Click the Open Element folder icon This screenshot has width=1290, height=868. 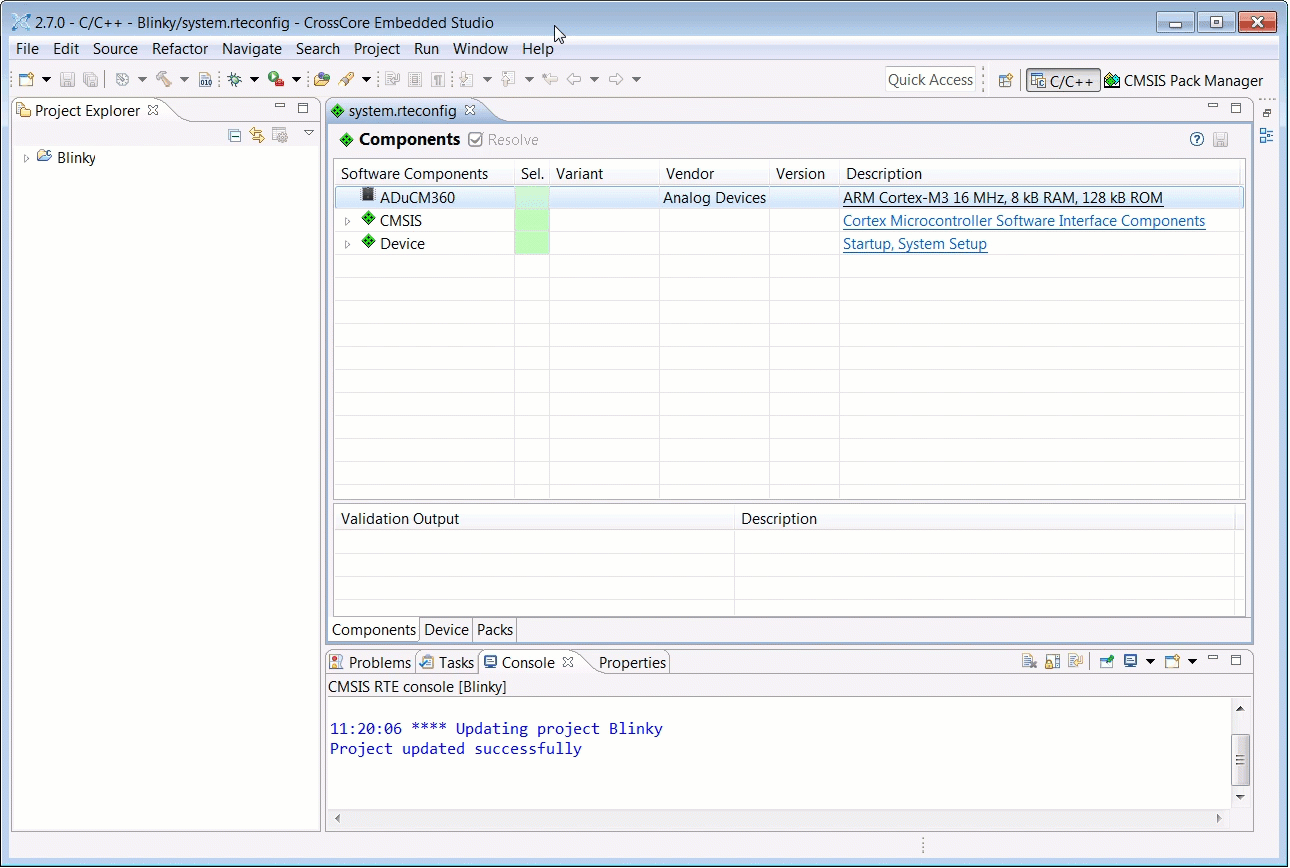click(322, 79)
